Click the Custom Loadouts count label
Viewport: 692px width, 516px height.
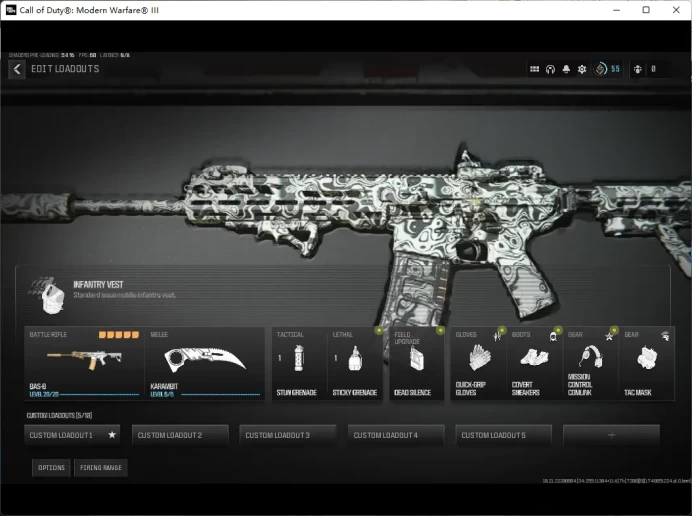pyautogui.click(x=59, y=415)
